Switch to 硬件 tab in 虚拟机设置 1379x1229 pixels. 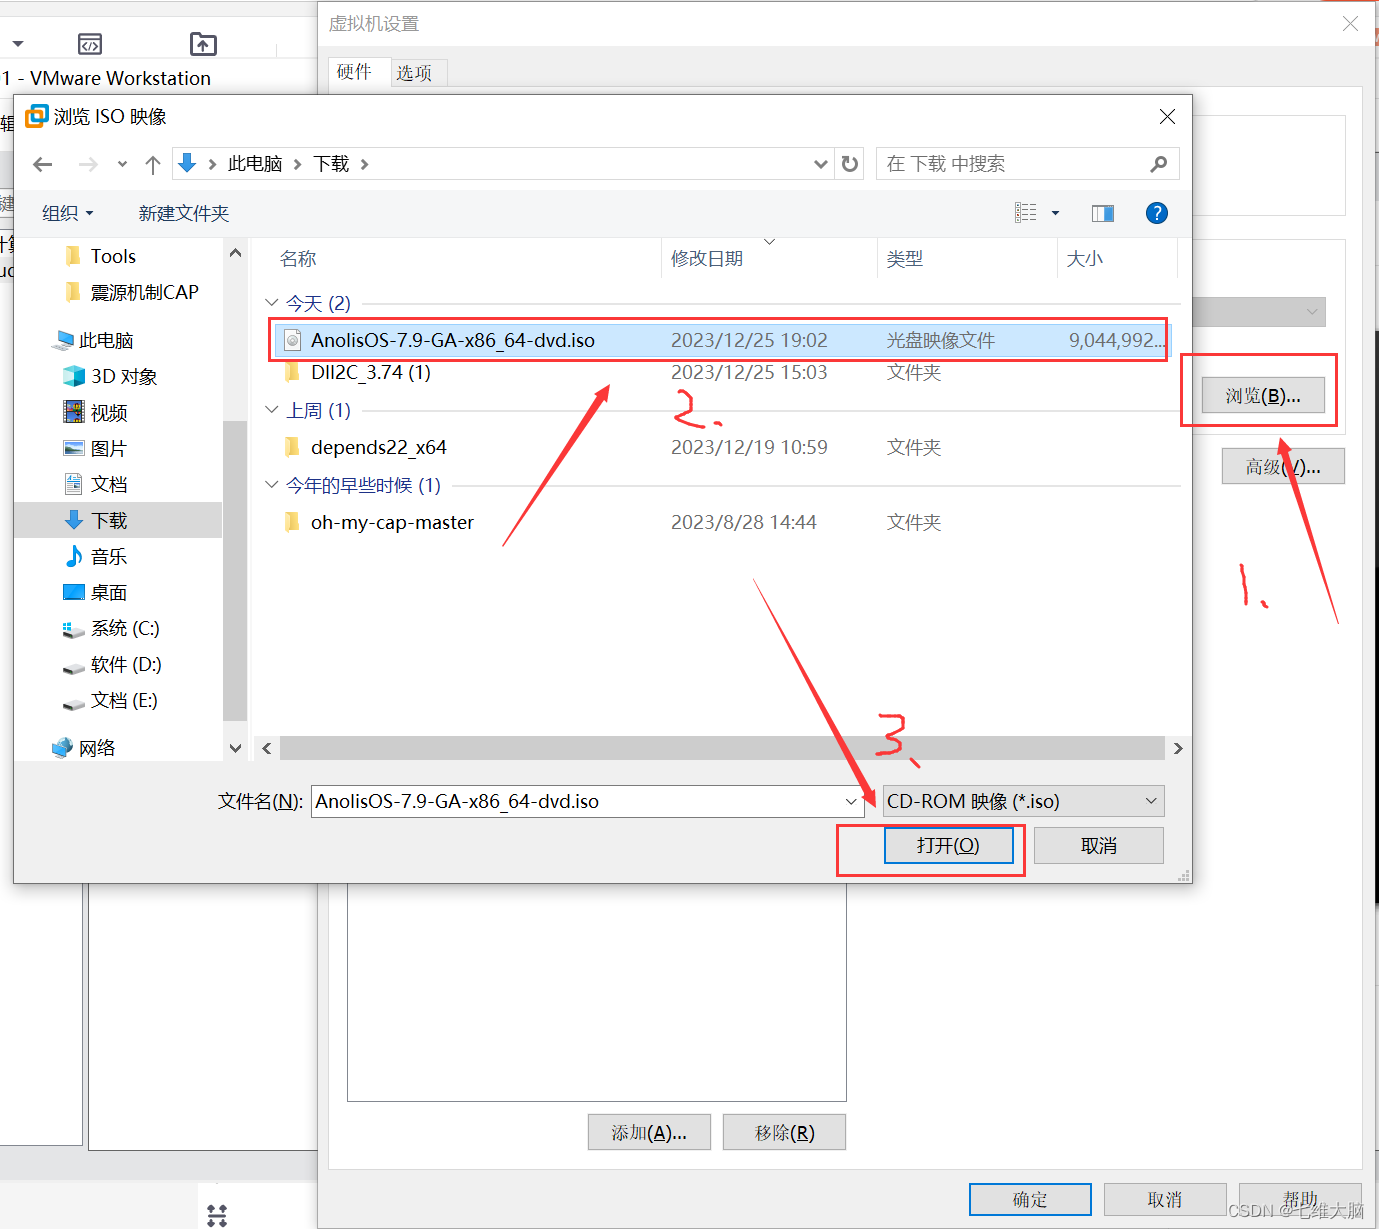click(354, 72)
